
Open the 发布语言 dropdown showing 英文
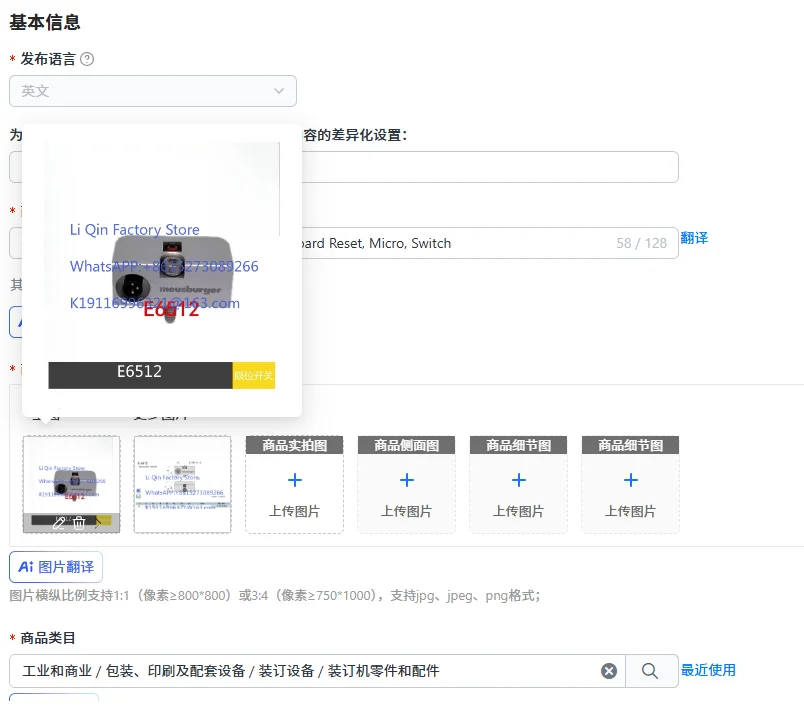153,91
